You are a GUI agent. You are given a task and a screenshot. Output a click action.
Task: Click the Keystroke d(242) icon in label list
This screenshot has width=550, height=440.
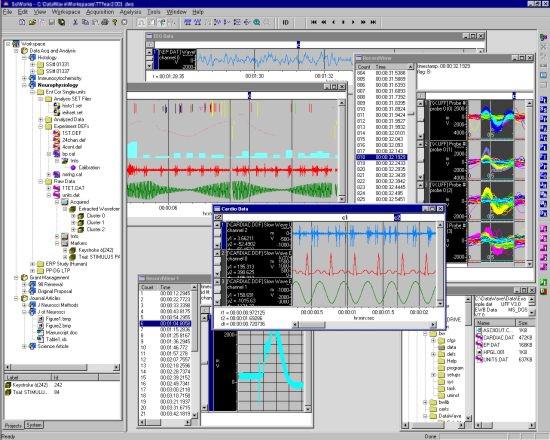[8, 385]
